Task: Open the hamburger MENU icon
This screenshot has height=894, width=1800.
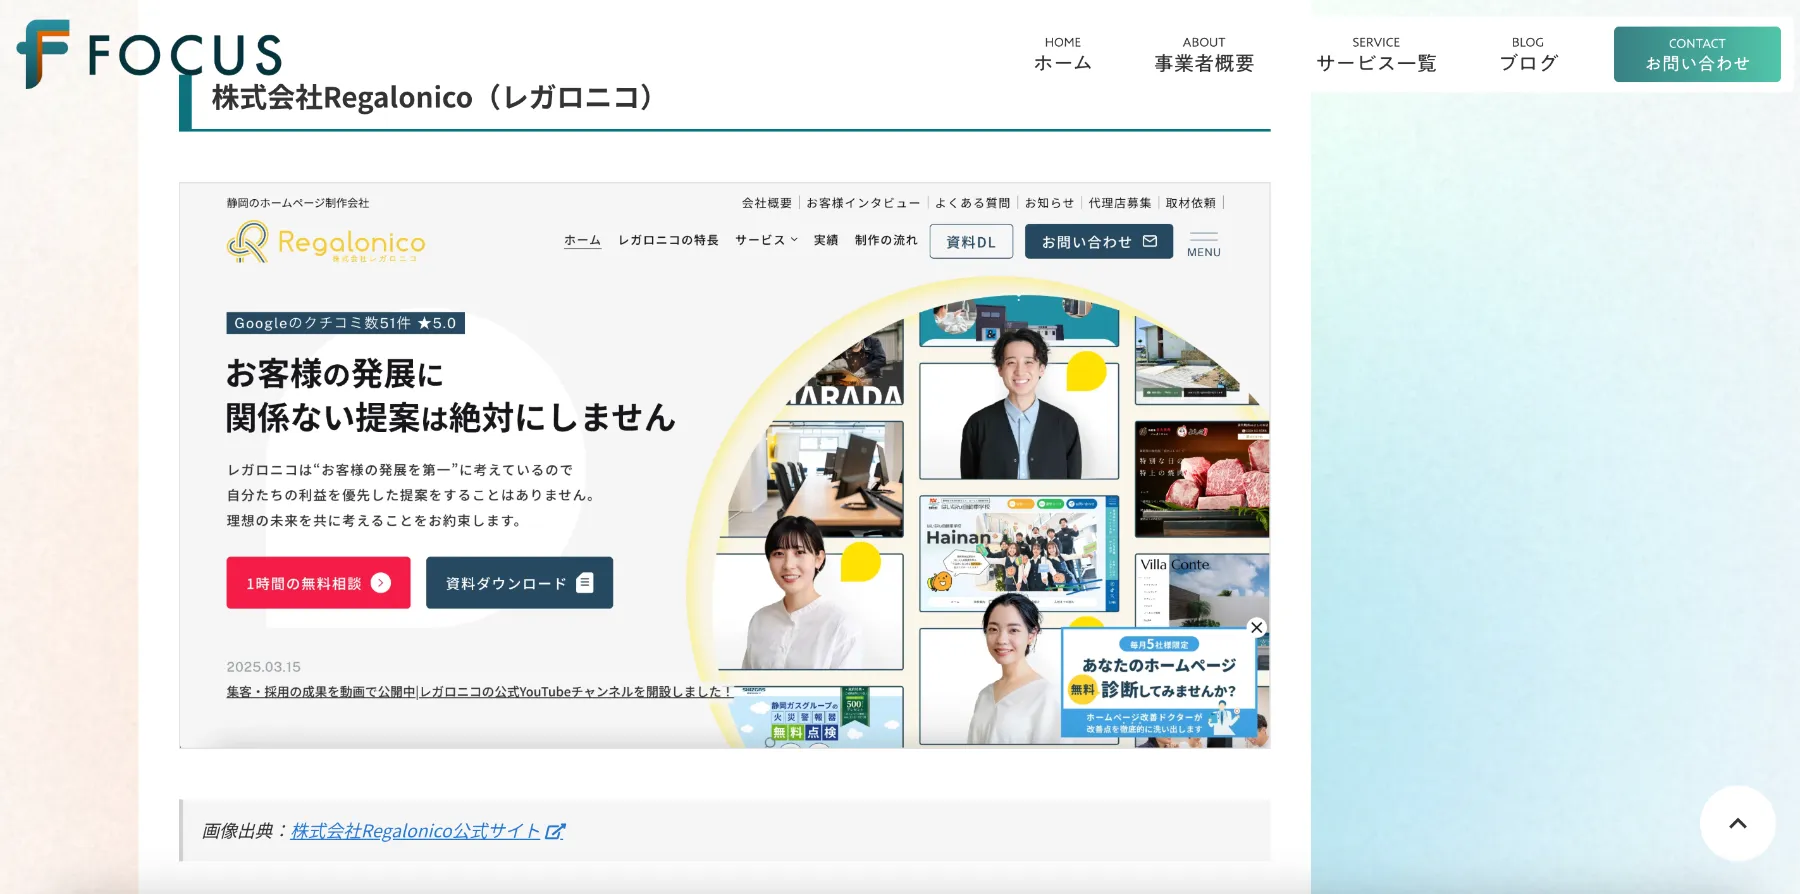Action: pos(1204,244)
